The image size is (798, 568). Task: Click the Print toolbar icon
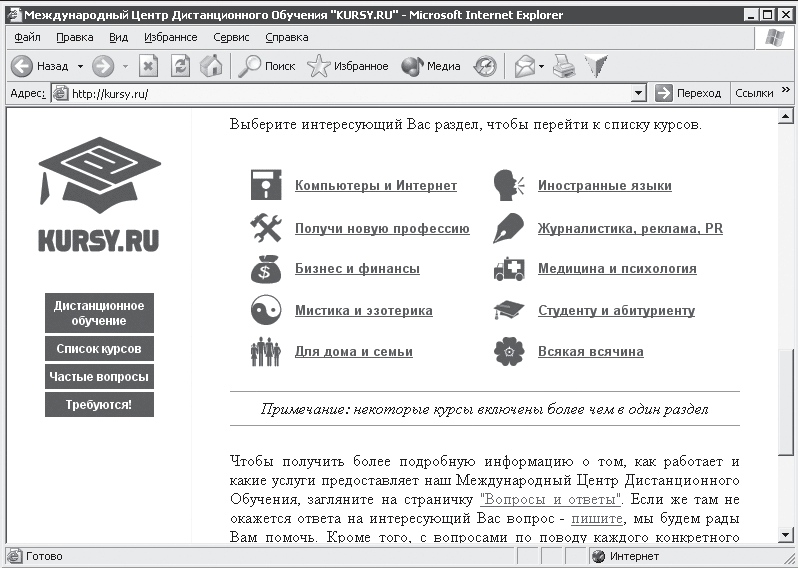point(565,66)
